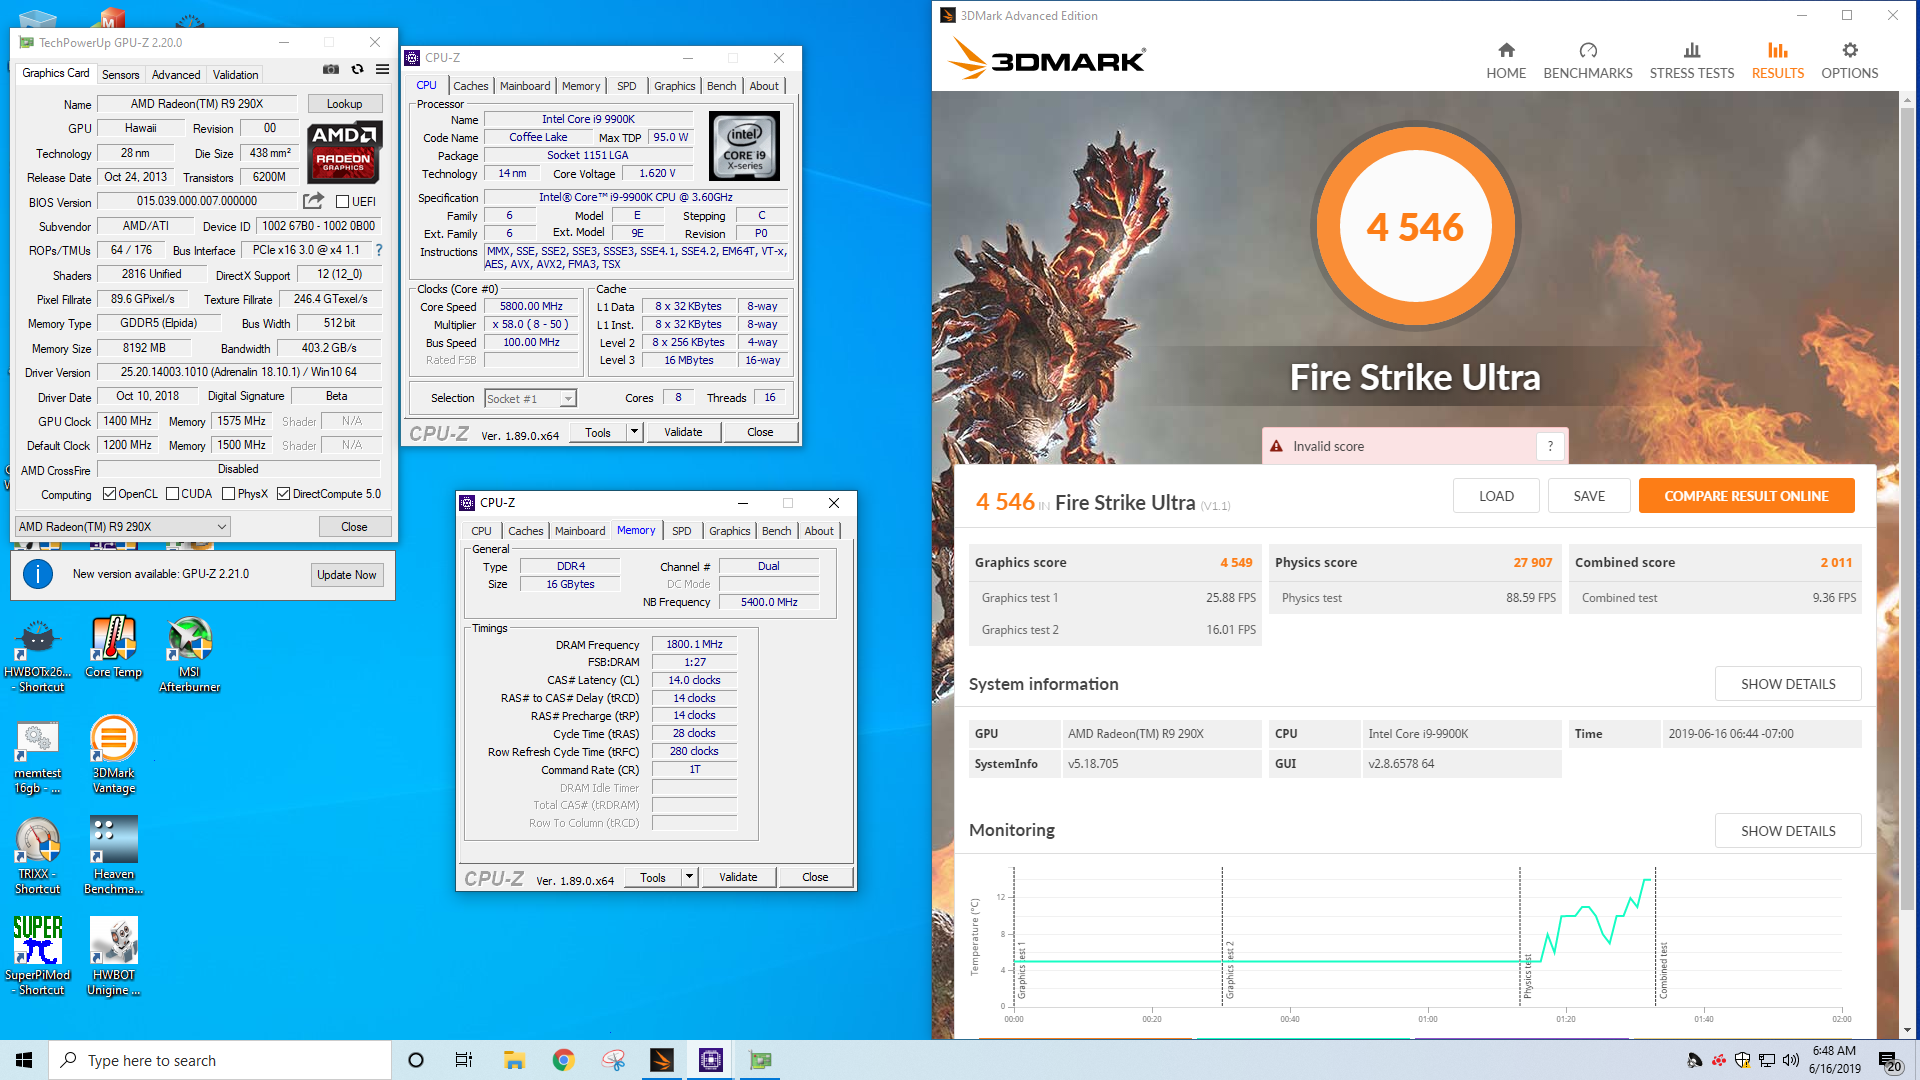Click SHOW DETAILS for Monitoring
This screenshot has width=1920, height=1080.
click(x=1788, y=831)
